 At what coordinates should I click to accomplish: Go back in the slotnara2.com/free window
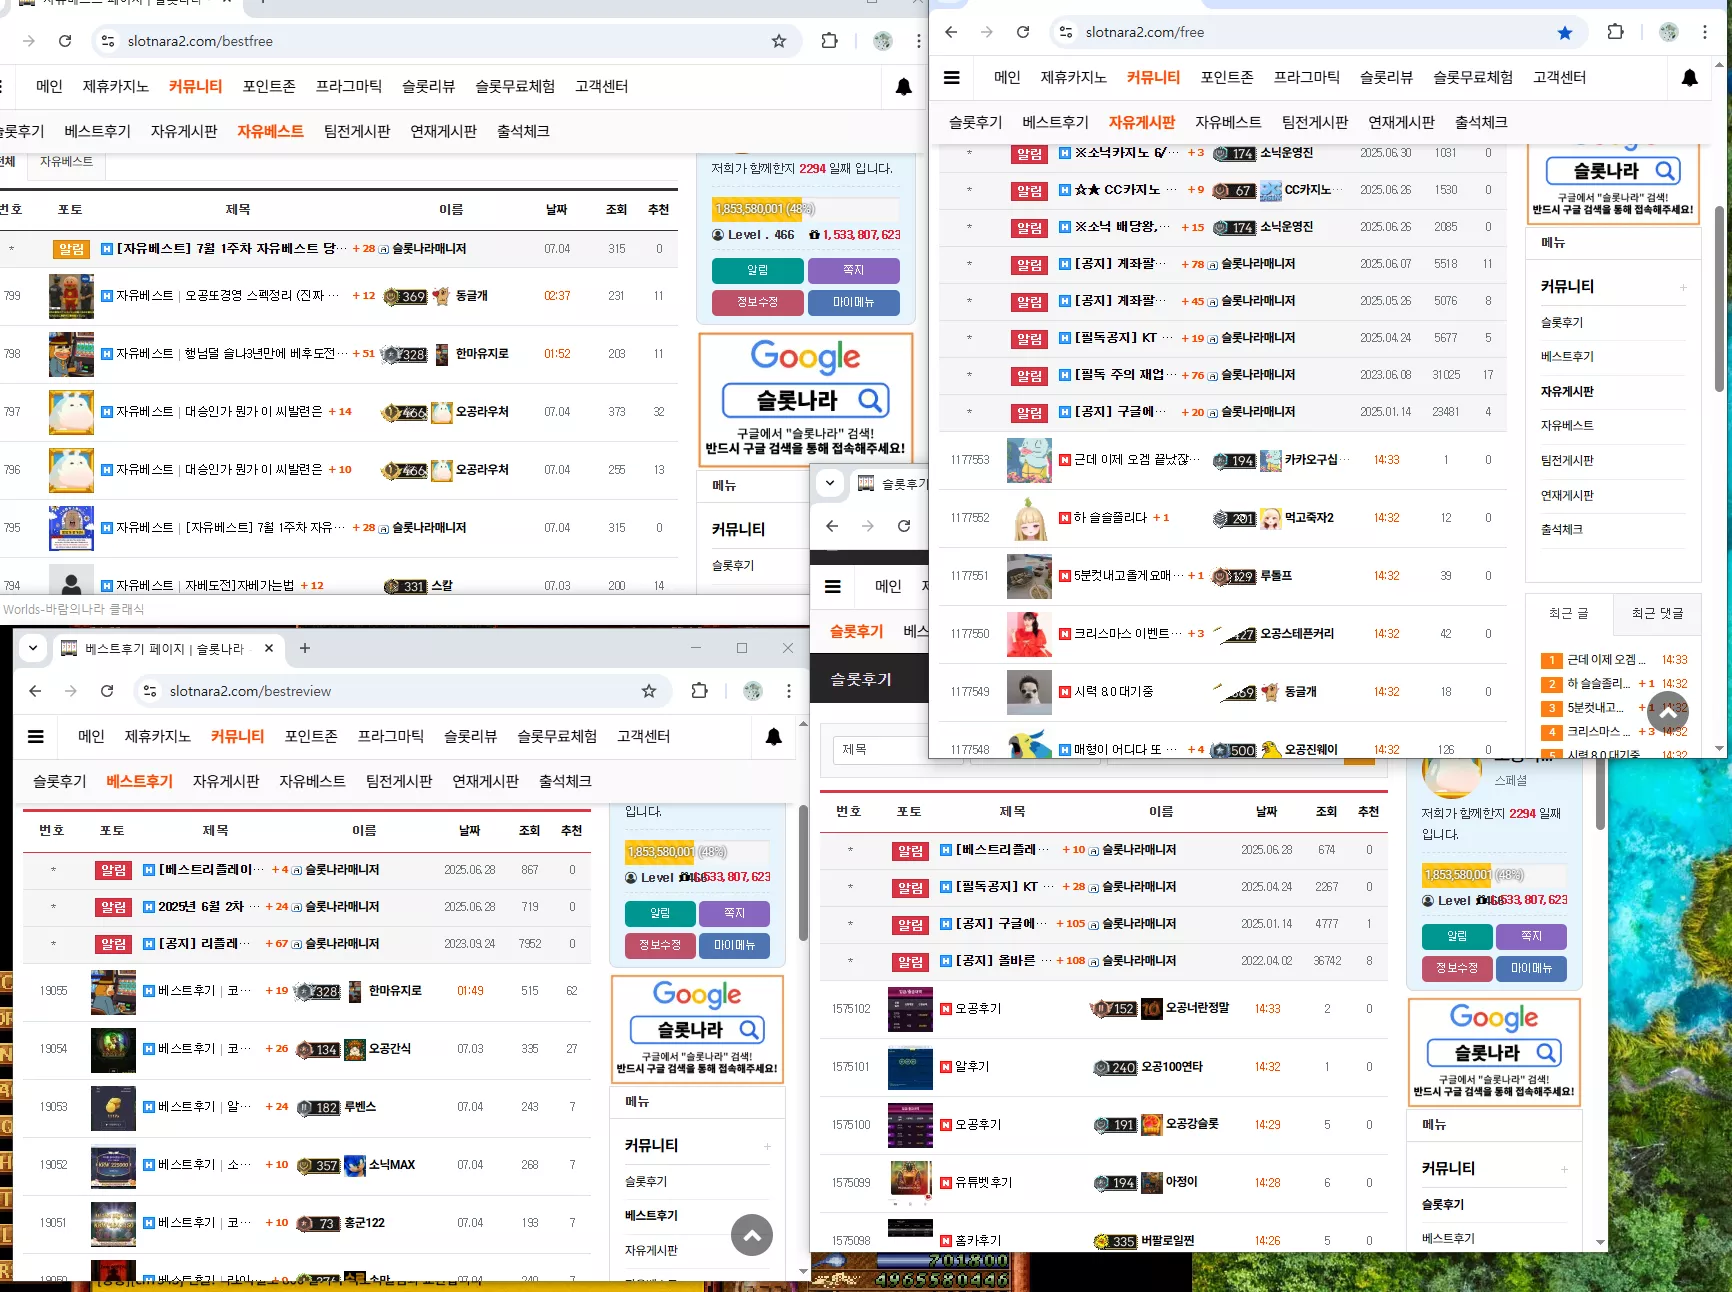(951, 32)
